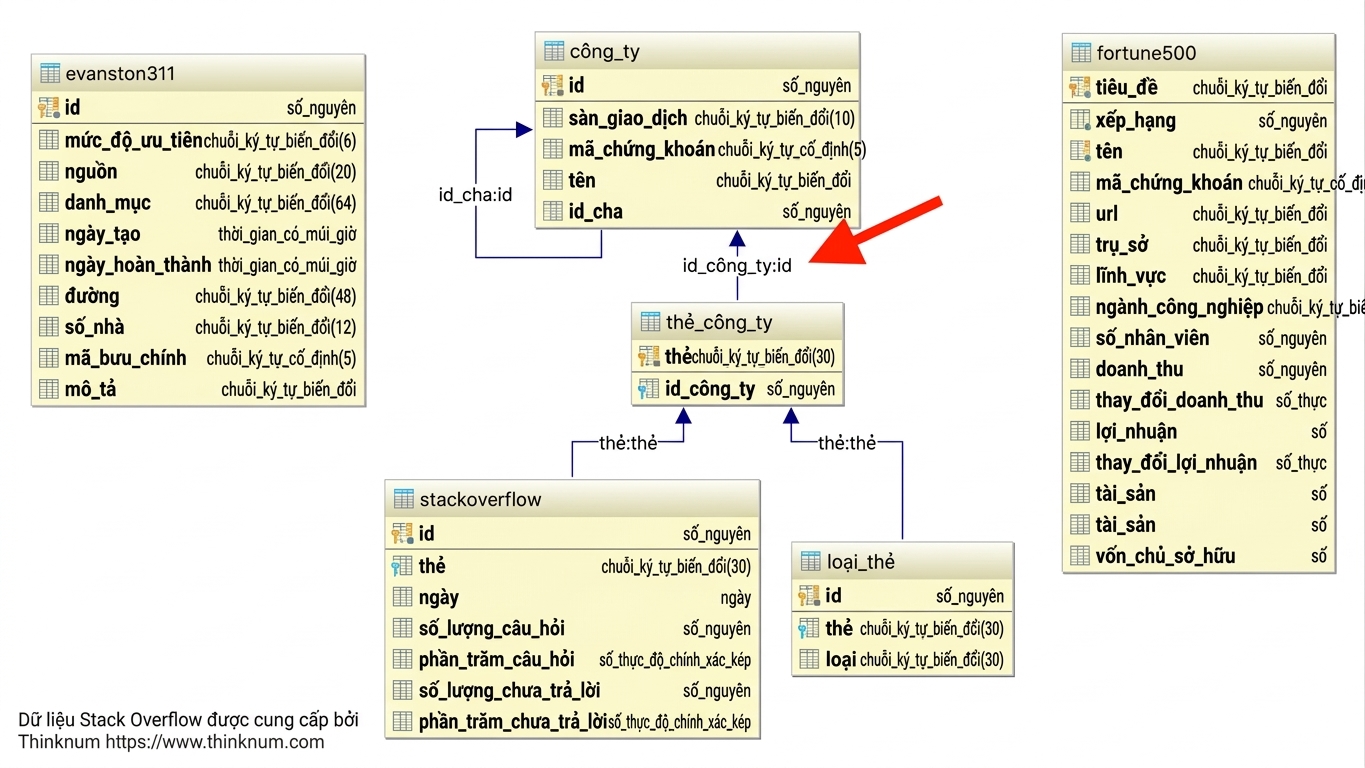Screen dimensions: 1365x768
Task: Click the thẻ_công_ty table header icon
Action: [650, 322]
